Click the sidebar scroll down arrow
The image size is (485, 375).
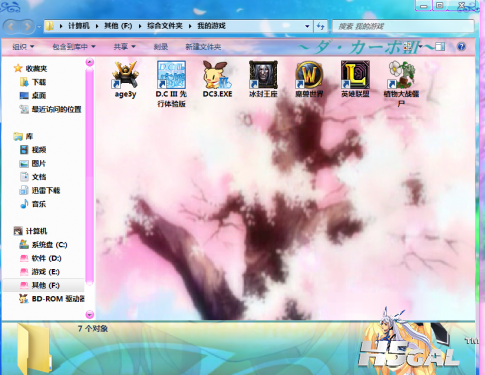point(90,314)
